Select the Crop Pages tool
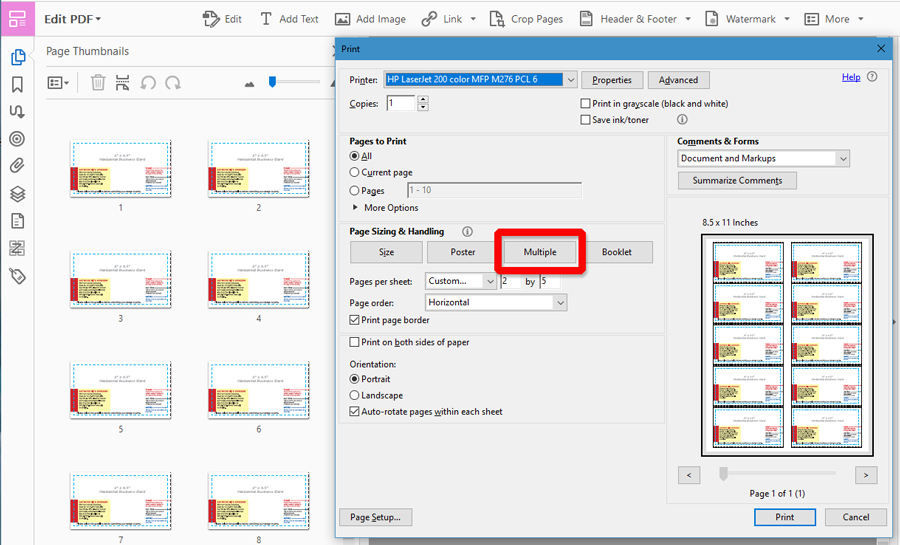The width and height of the screenshot is (900, 545). click(x=526, y=19)
